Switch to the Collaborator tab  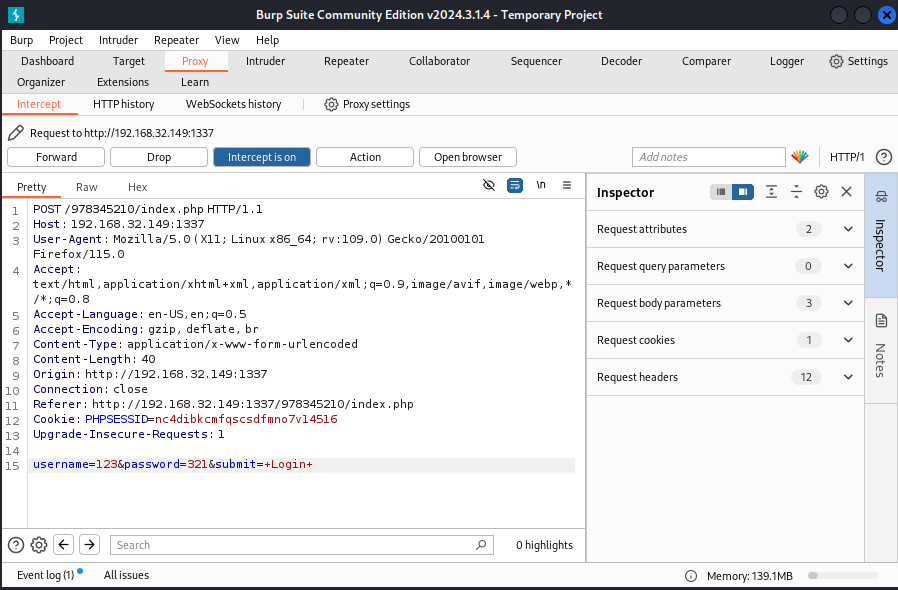click(x=439, y=61)
